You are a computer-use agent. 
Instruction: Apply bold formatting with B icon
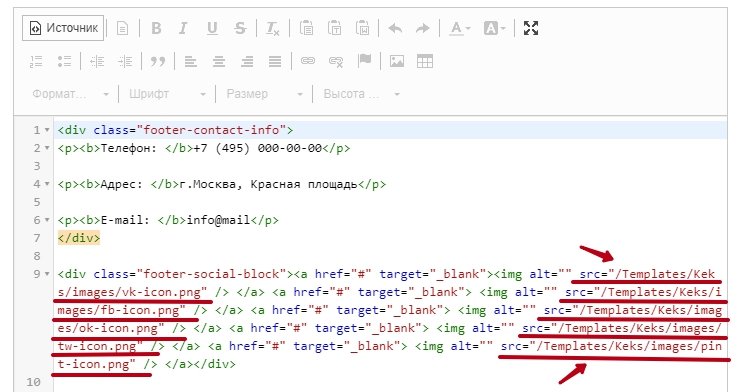(156, 28)
